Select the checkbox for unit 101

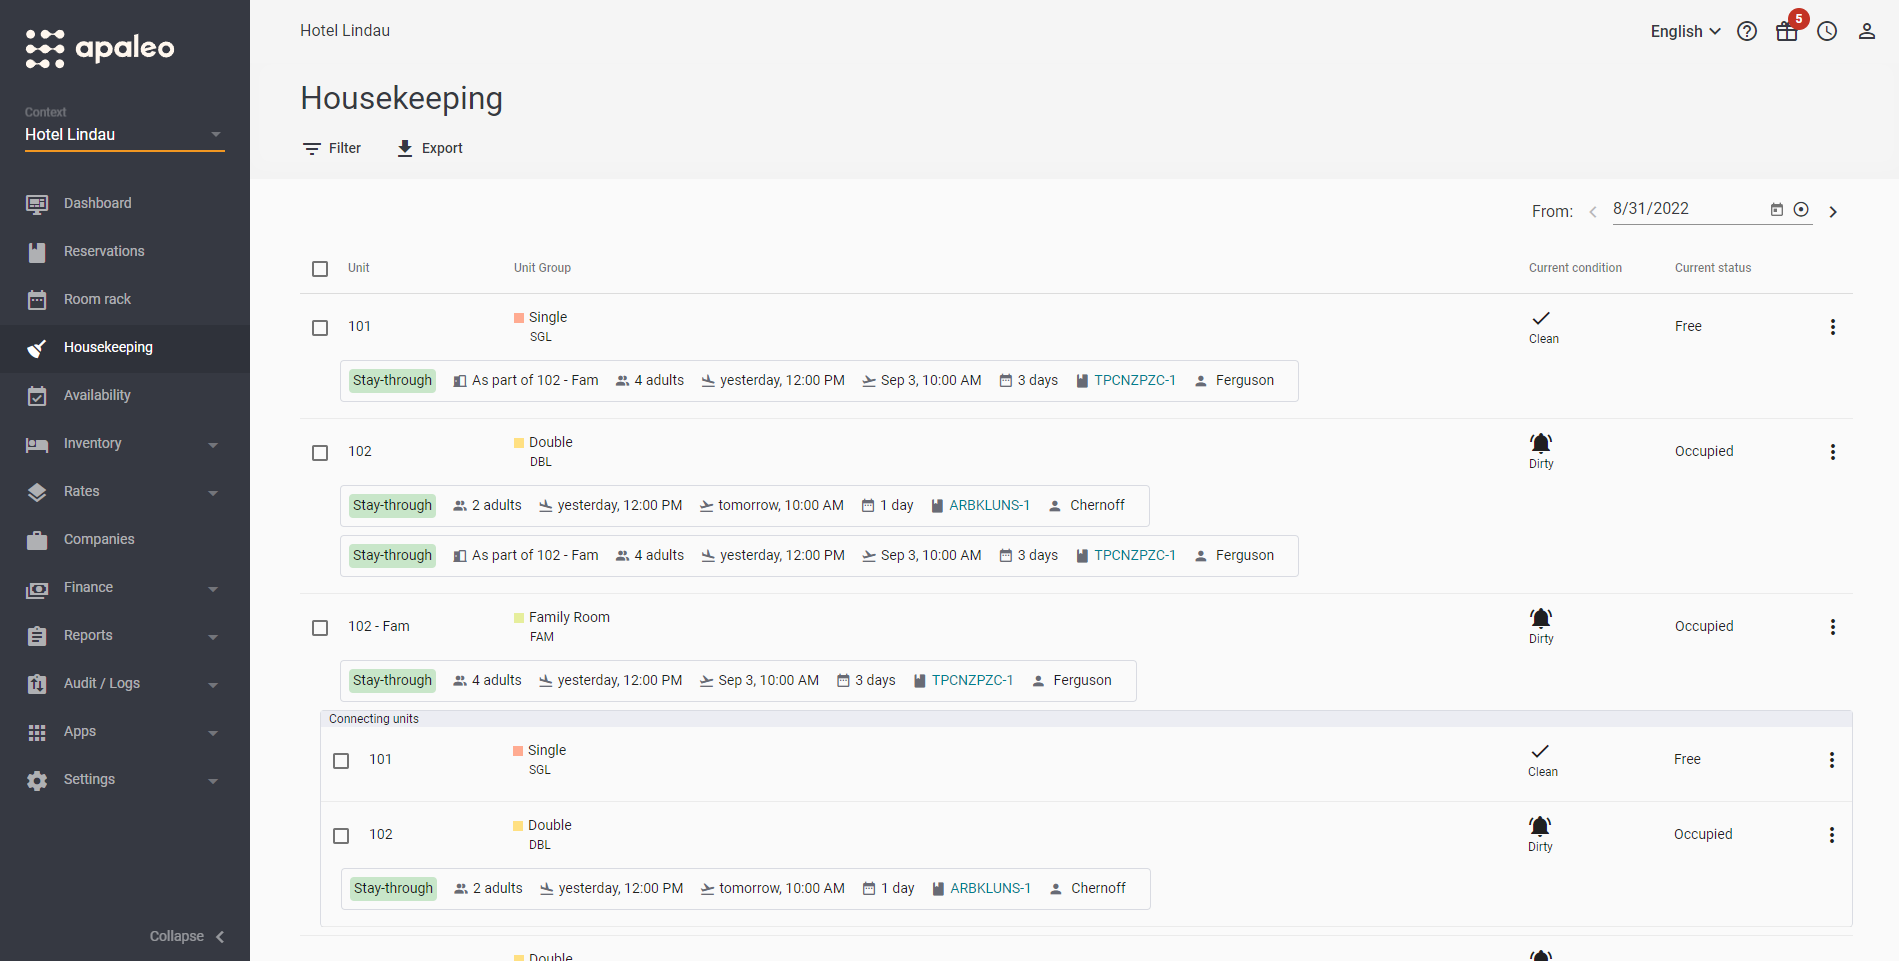click(x=320, y=327)
